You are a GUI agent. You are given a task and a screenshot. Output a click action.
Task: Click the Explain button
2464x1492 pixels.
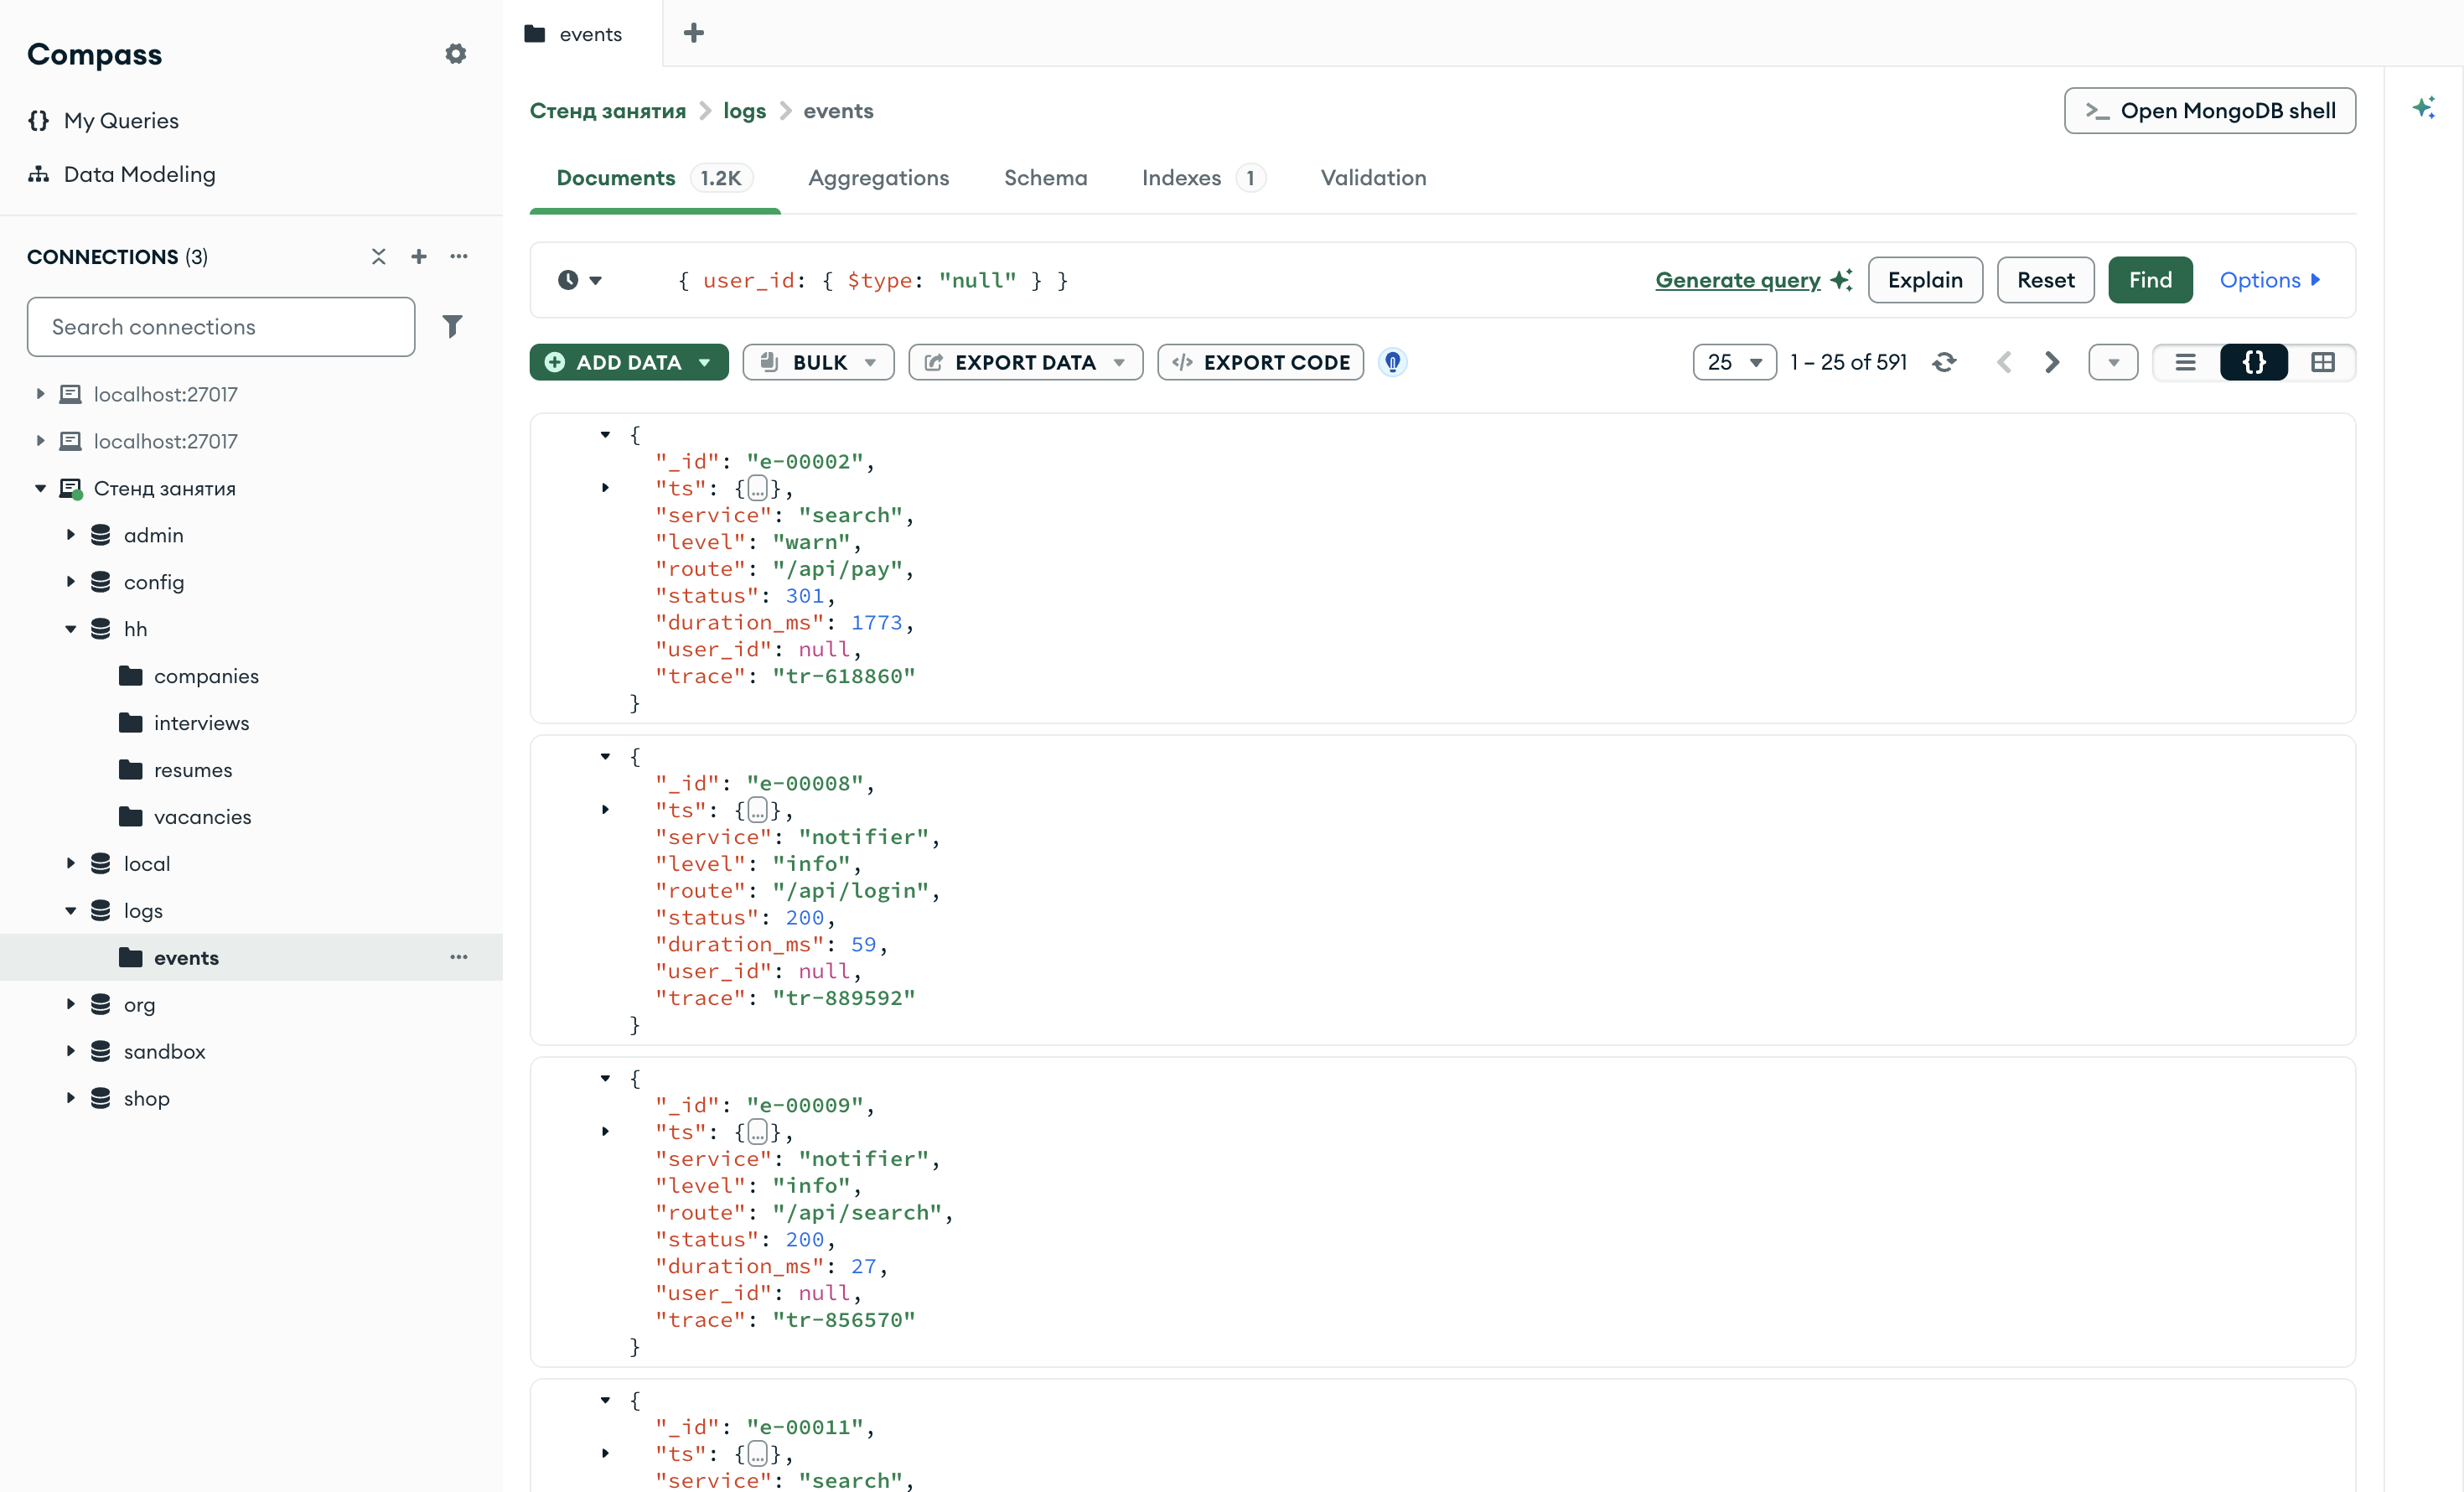click(x=1925, y=280)
